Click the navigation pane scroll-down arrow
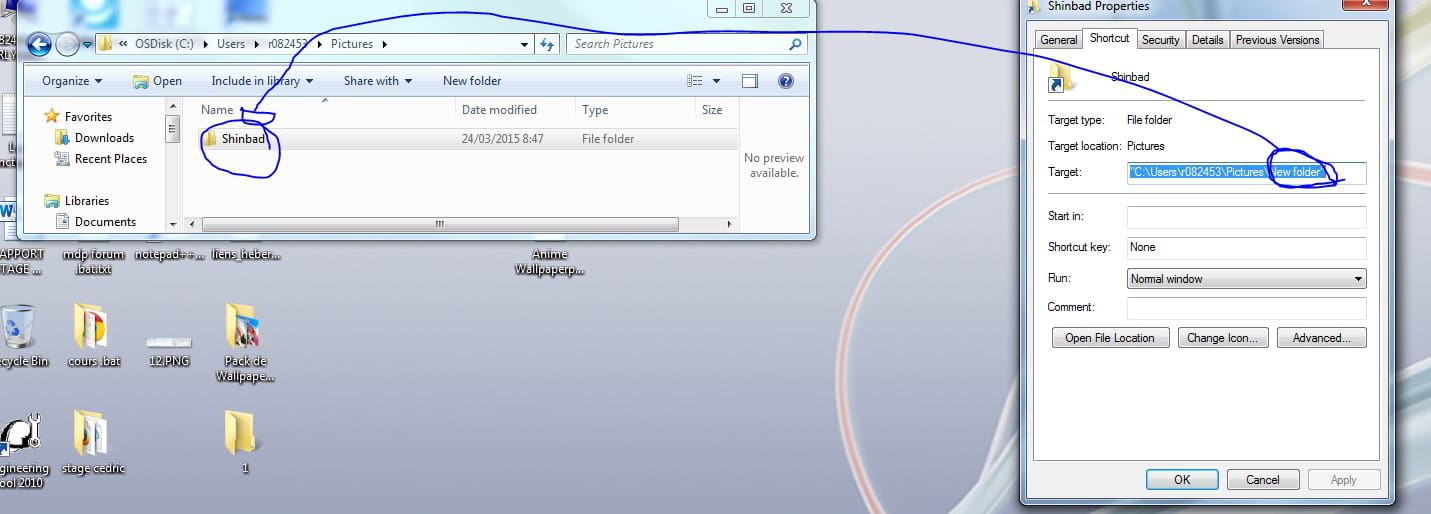 pyautogui.click(x=173, y=224)
